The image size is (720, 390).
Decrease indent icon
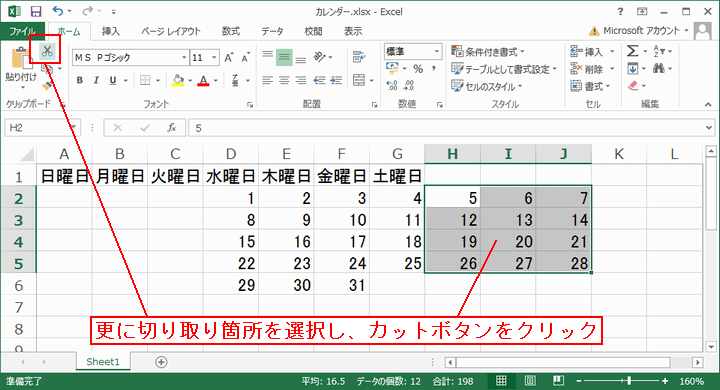(x=320, y=80)
